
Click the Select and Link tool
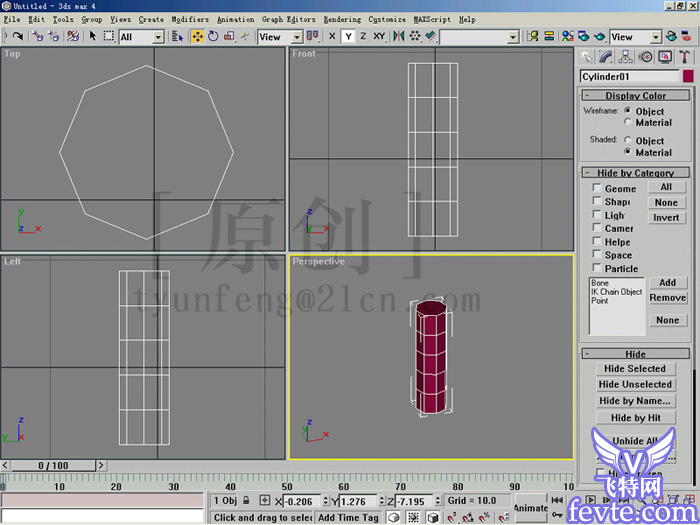click(38, 36)
